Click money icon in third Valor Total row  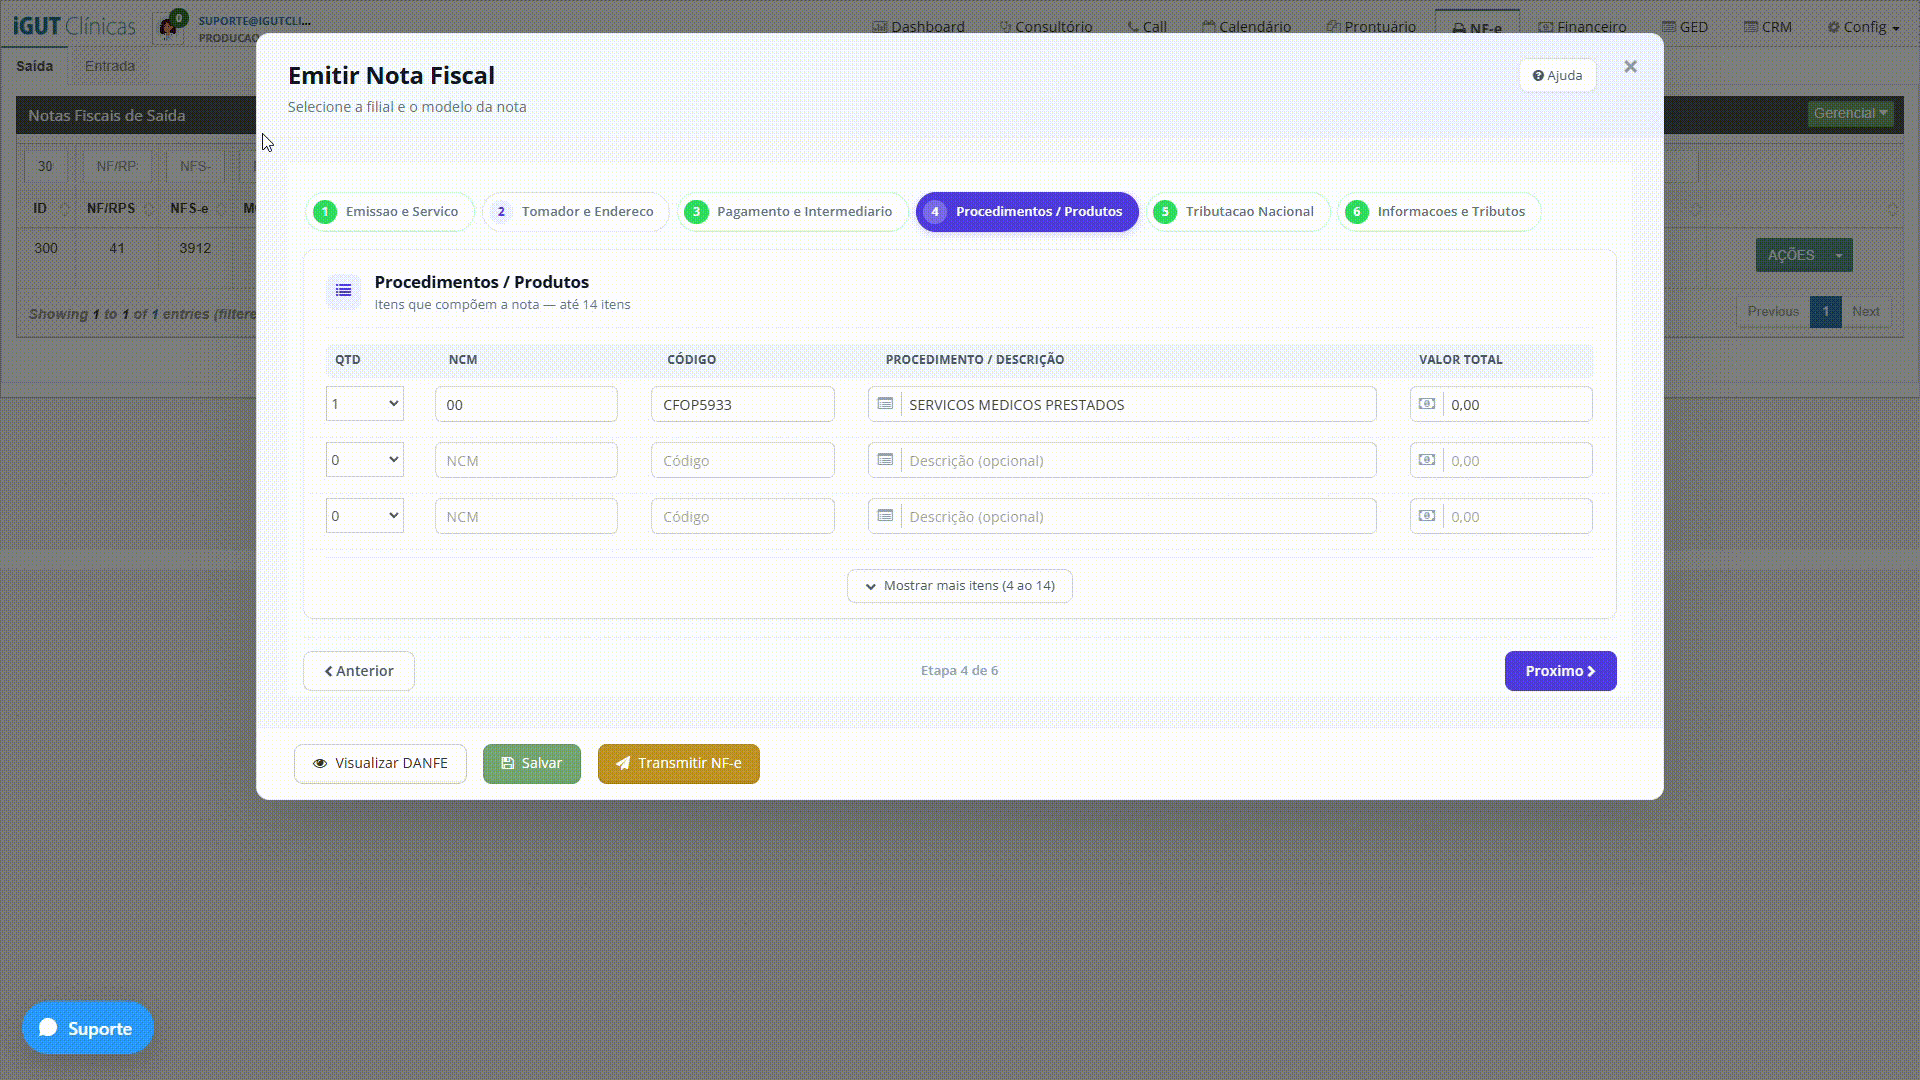(x=1427, y=516)
